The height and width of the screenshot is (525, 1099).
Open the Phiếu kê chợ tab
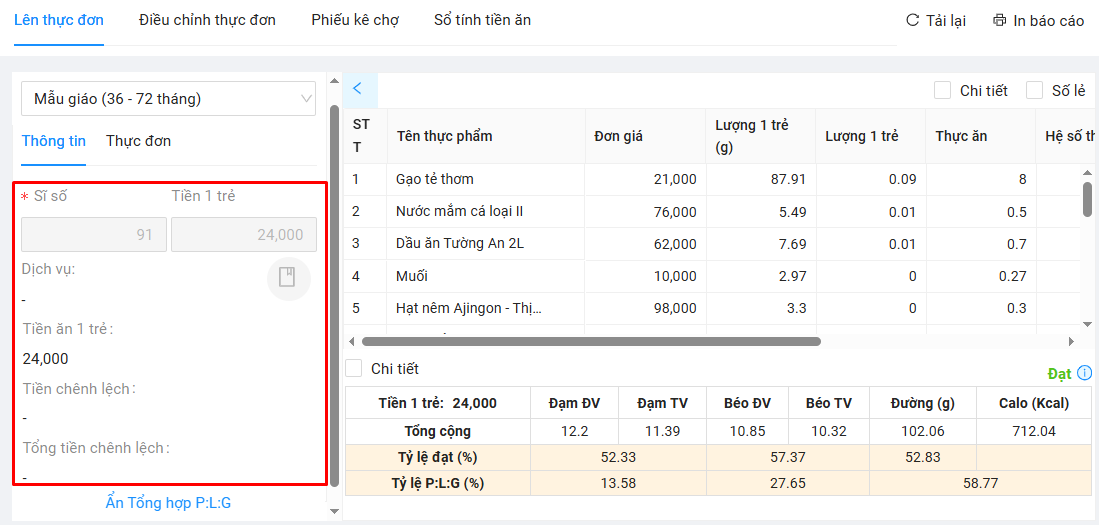coord(355,20)
